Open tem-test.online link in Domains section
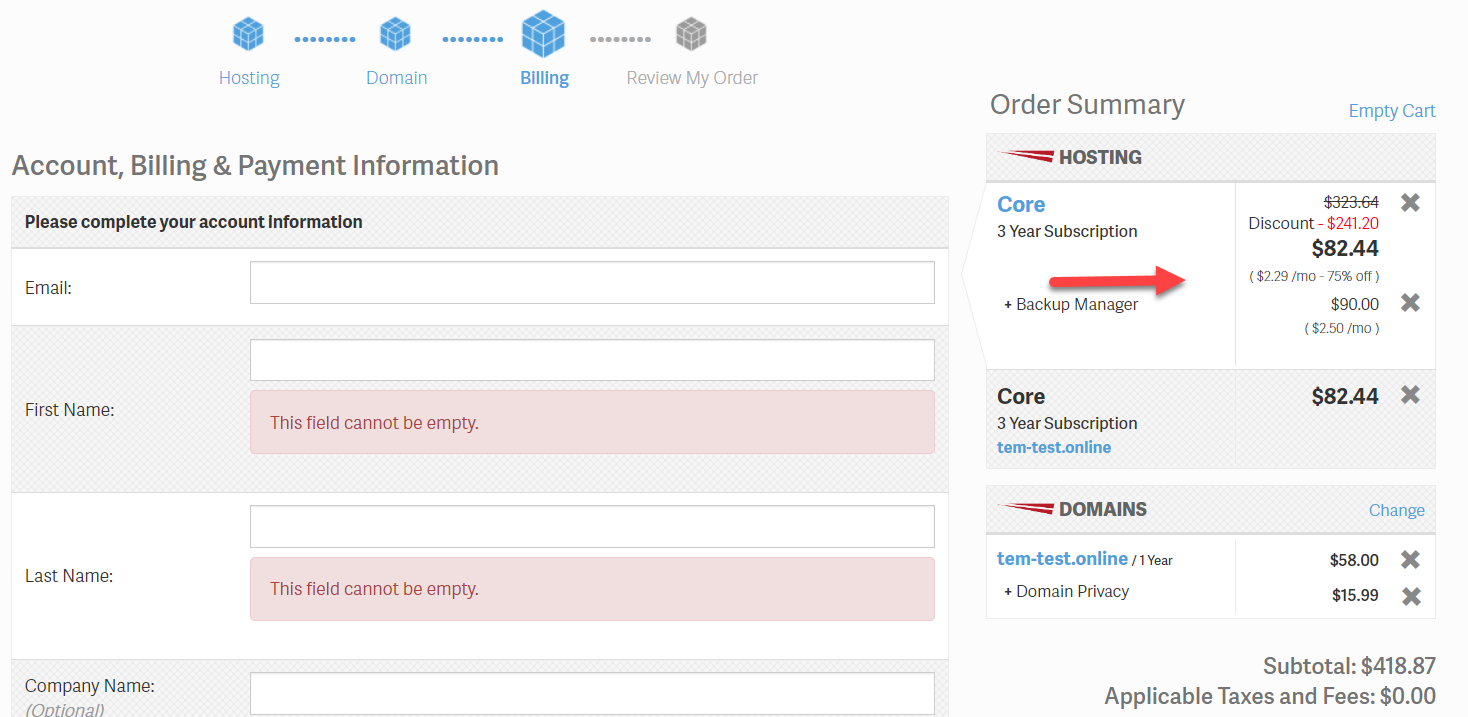The width and height of the screenshot is (1468, 717). point(1062,559)
